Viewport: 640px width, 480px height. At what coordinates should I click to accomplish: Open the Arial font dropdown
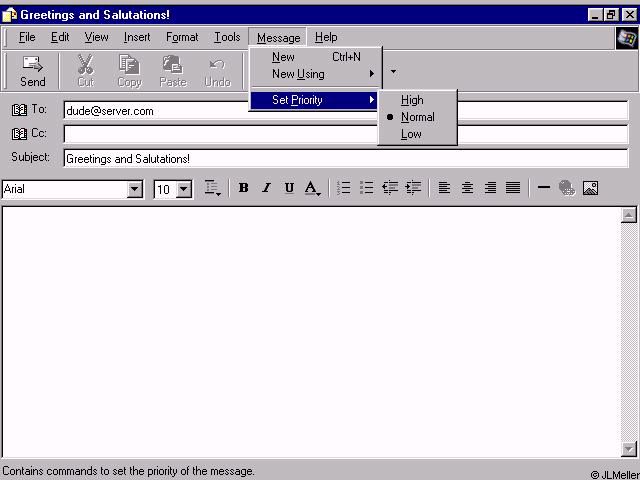[x=134, y=189]
